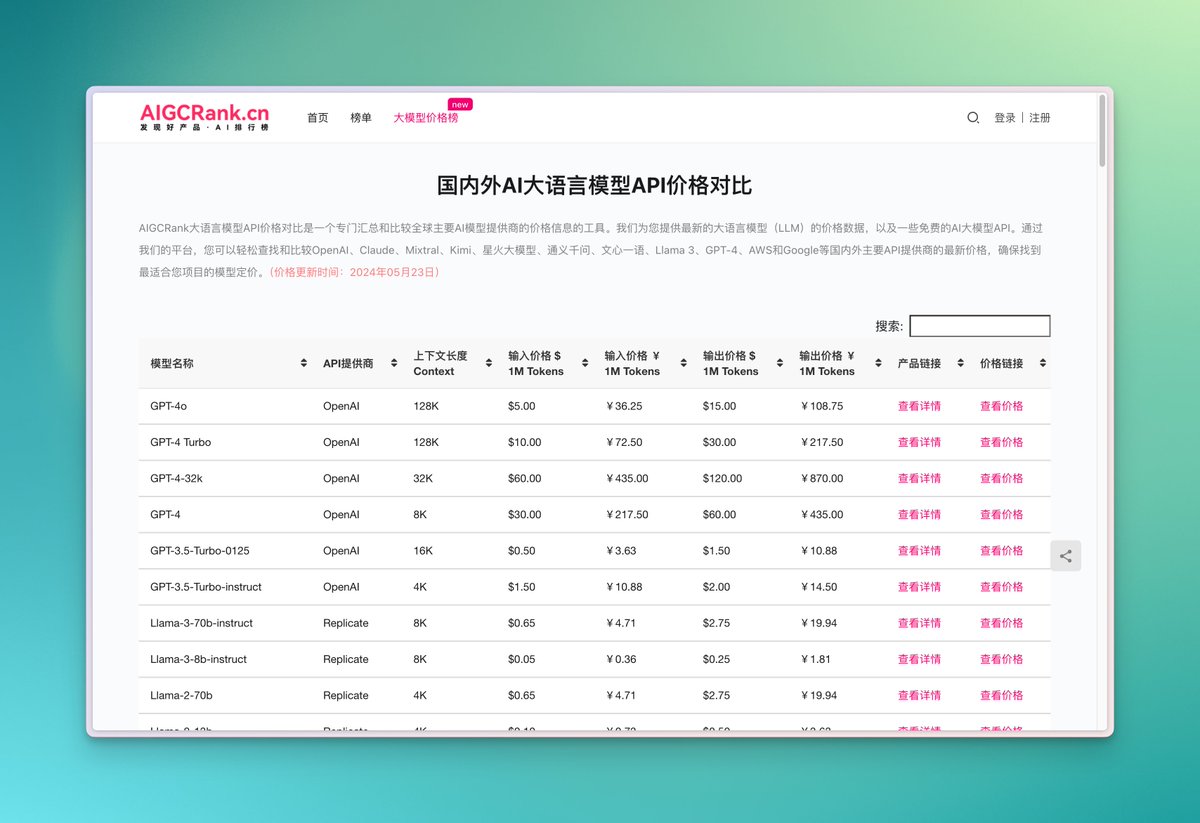
Task: Click the ¥14.50 output price cell
Action: pos(819,587)
